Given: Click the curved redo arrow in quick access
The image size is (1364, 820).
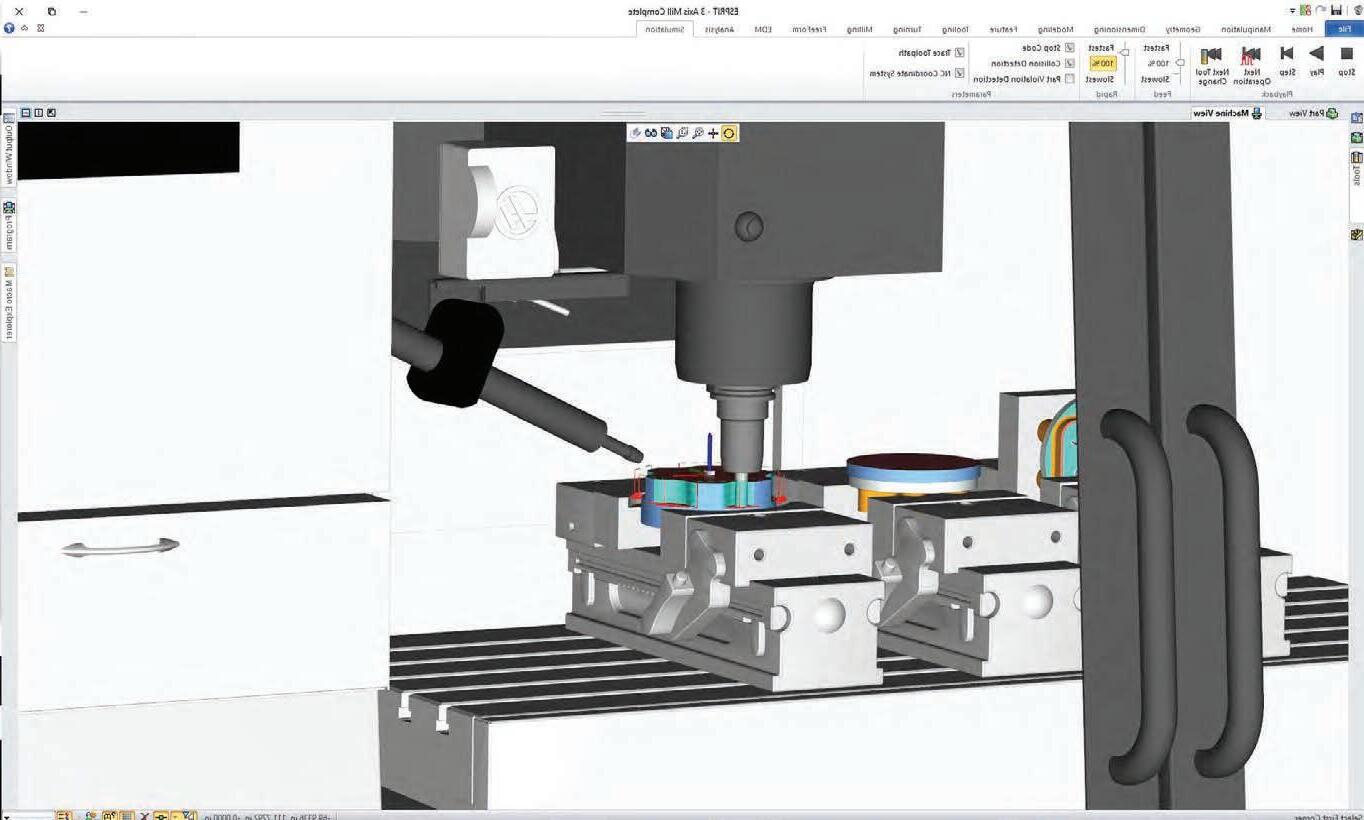Looking at the screenshot, I should 1320,10.
